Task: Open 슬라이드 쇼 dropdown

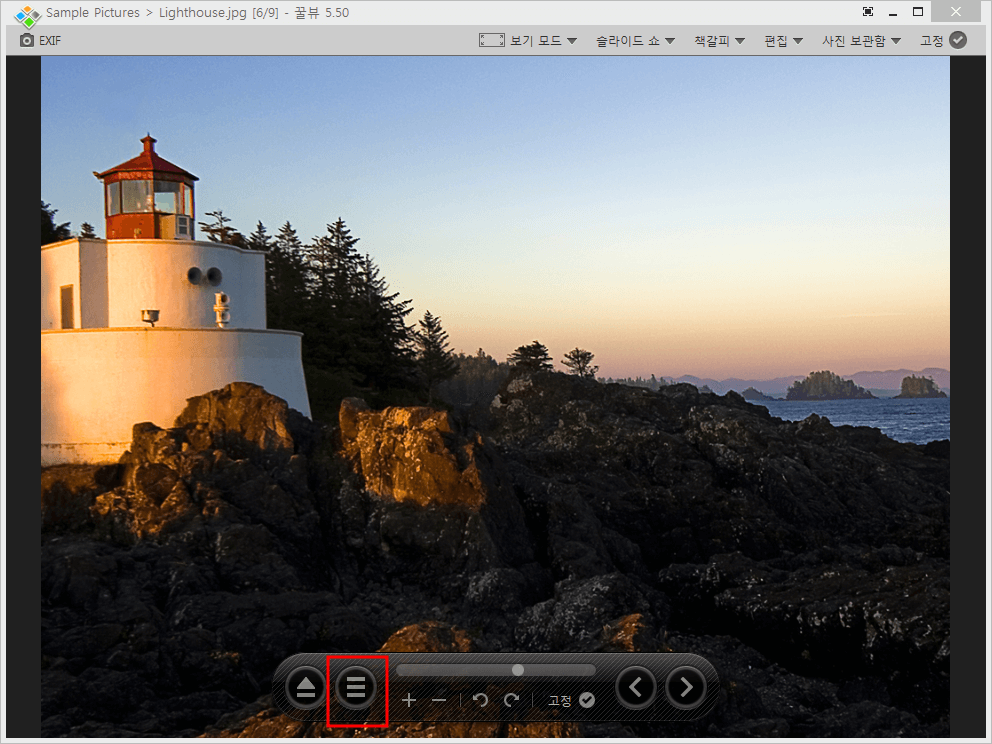Action: [635, 40]
